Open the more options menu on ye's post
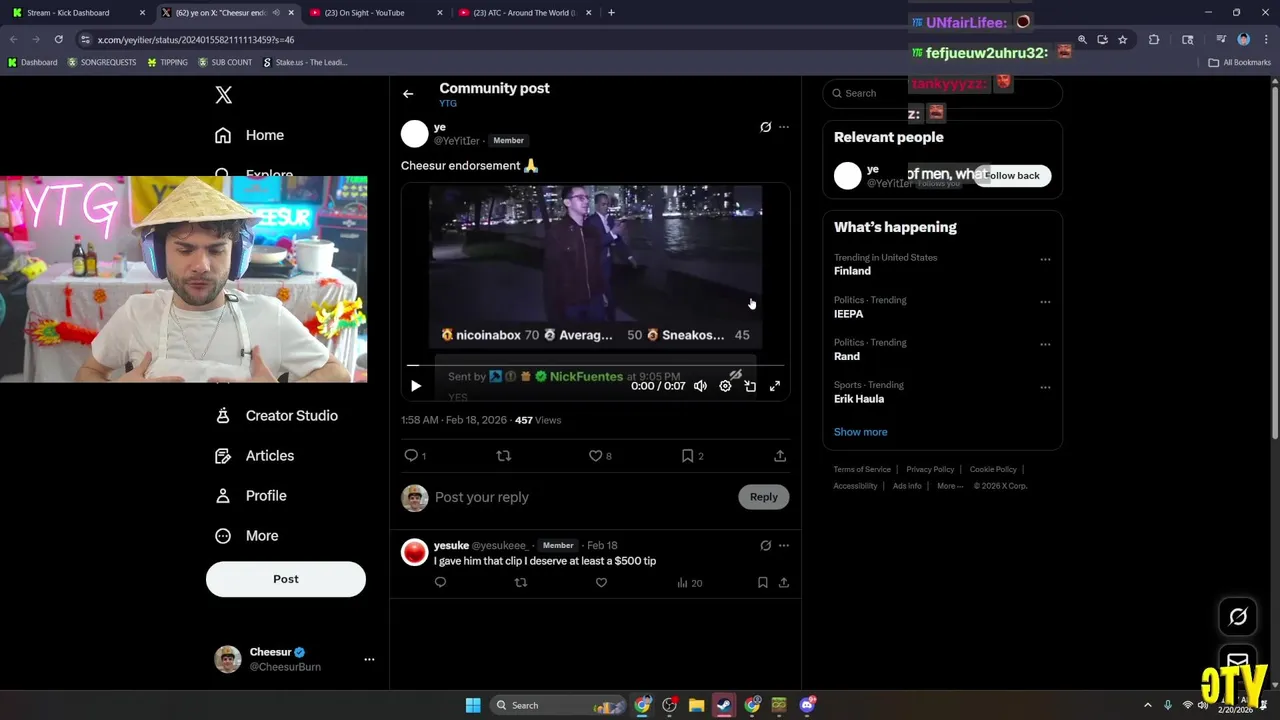The height and width of the screenshot is (720, 1280). pyautogui.click(x=784, y=127)
